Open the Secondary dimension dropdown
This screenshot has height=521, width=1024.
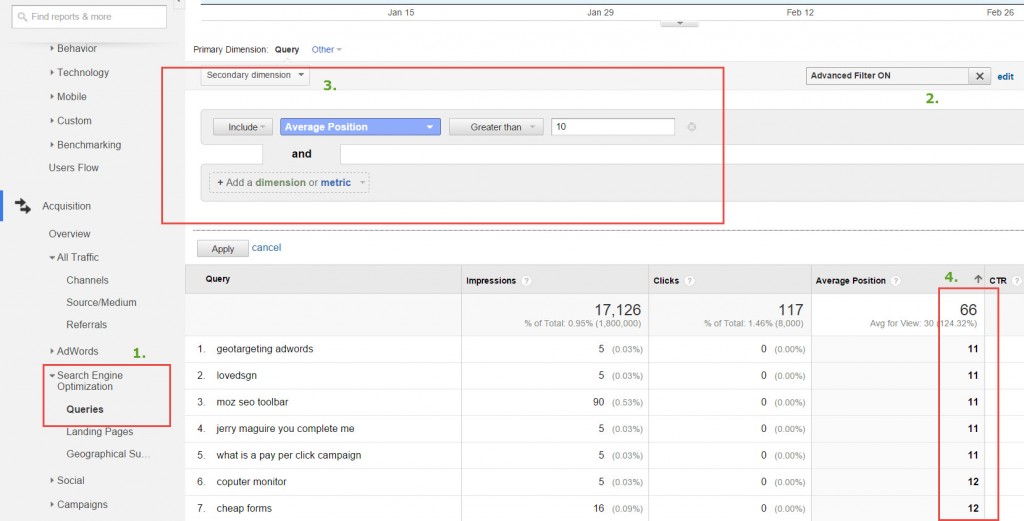pos(255,75)
